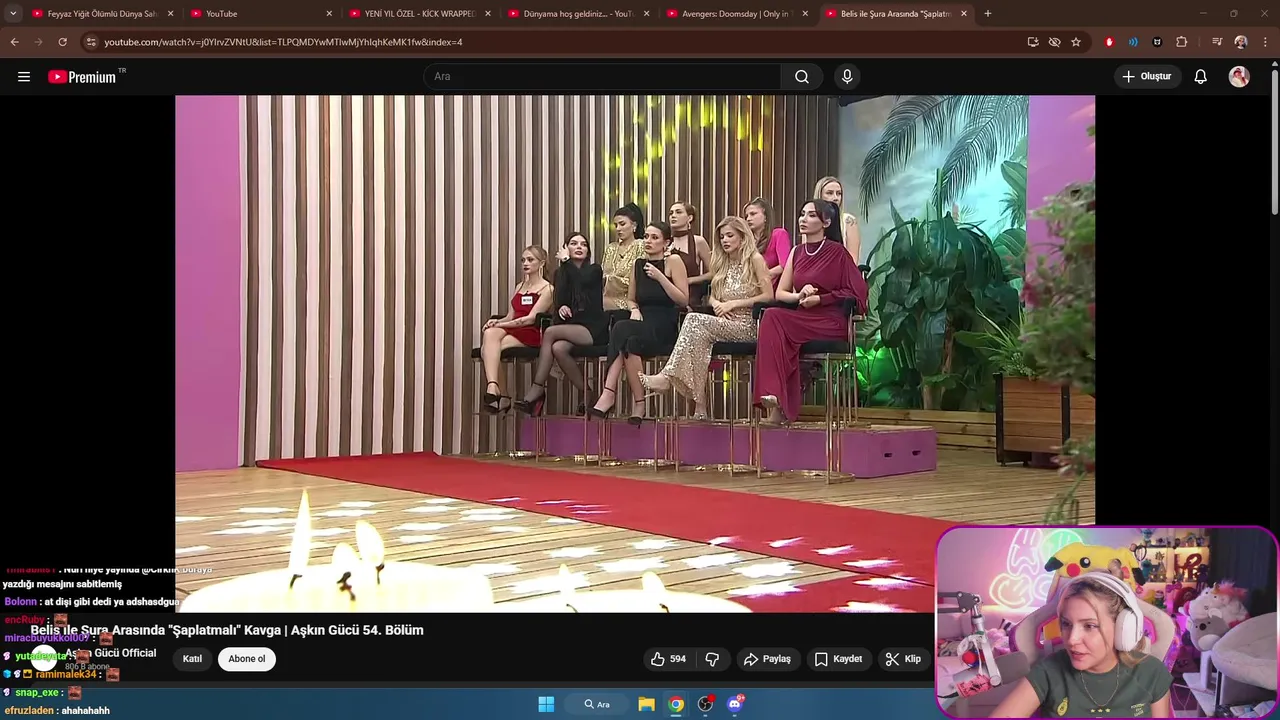The width and height of the screenshot is (1280, 720).
Task: Open a new browser tab with plus
Action: coord(988,14)
